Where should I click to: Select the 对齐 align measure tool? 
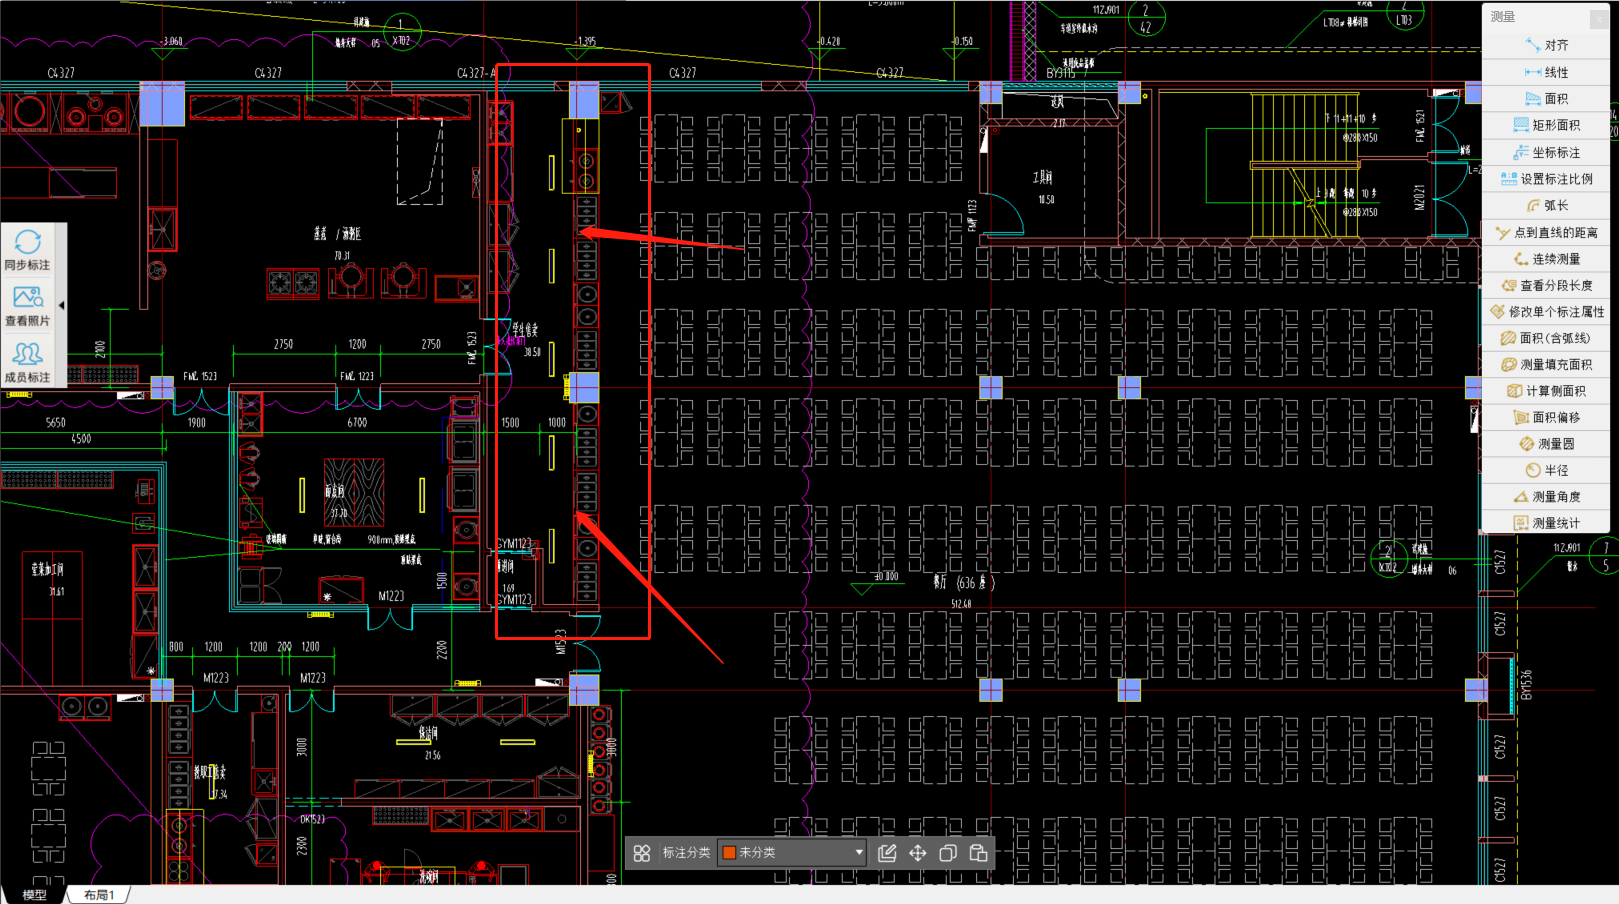(1545, 45)
